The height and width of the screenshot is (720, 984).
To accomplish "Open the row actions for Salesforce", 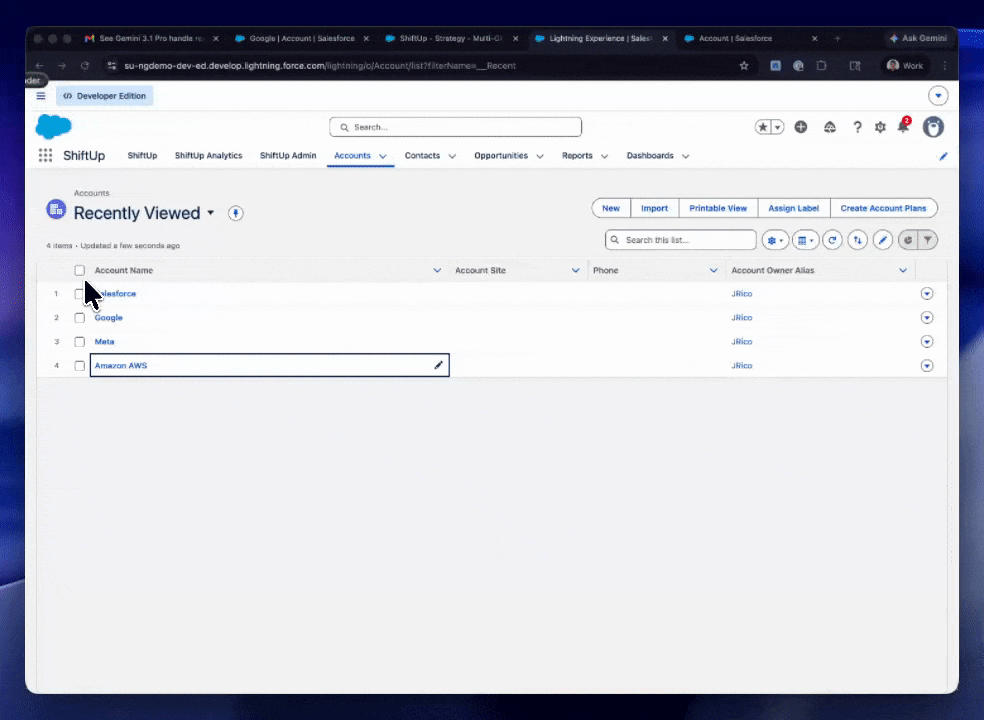I will click(x=927, y=294).
